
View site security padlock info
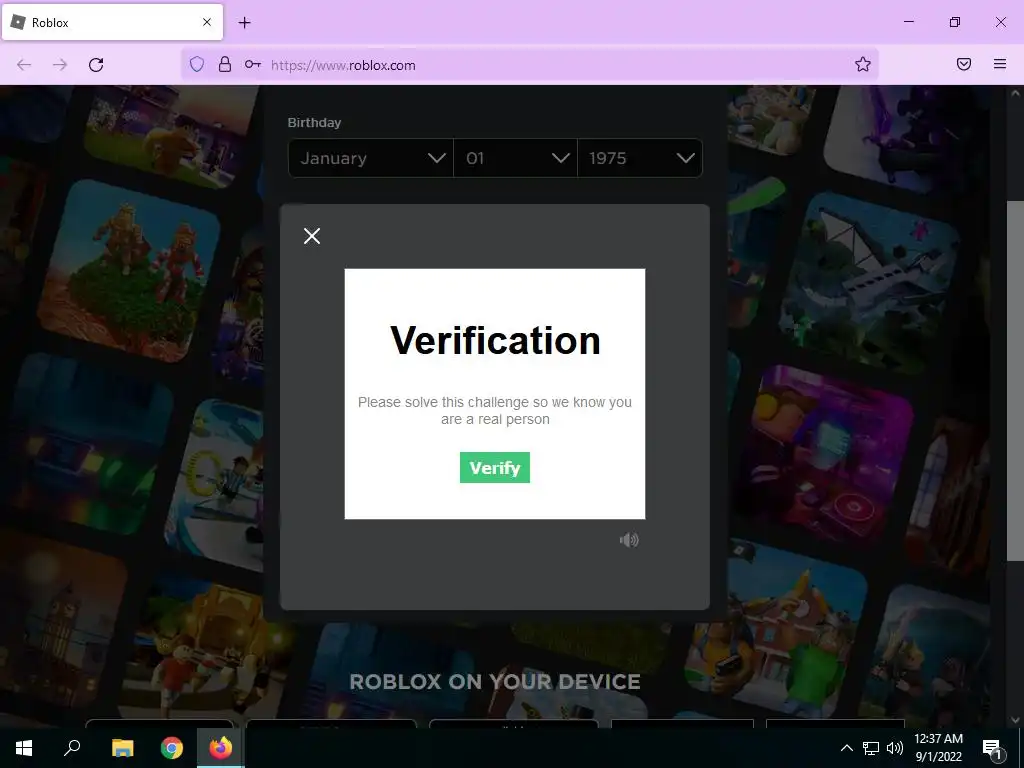(x=225, y=64)
